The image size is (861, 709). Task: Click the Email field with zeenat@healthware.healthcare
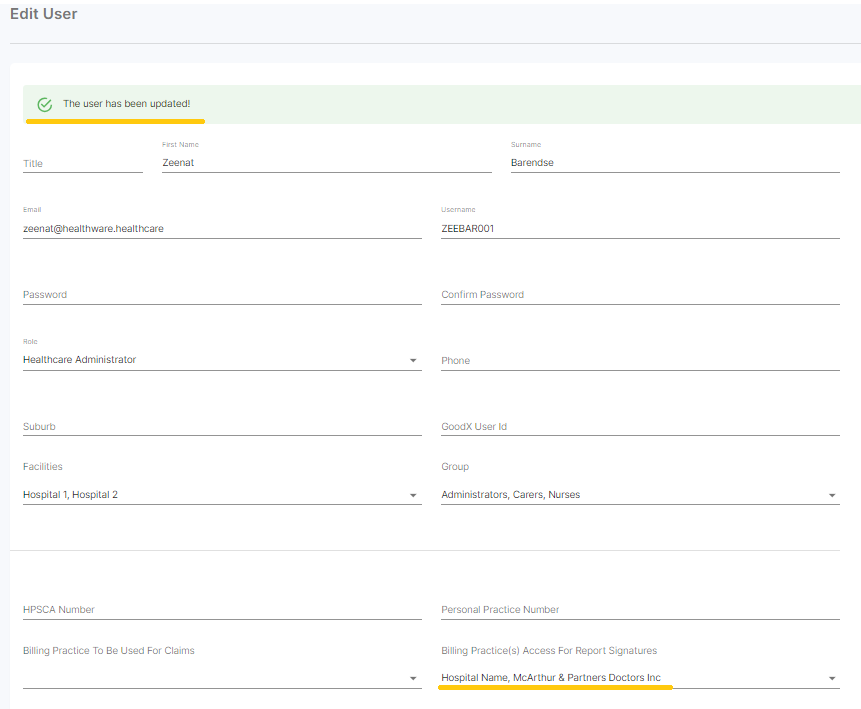coord(221,228)
